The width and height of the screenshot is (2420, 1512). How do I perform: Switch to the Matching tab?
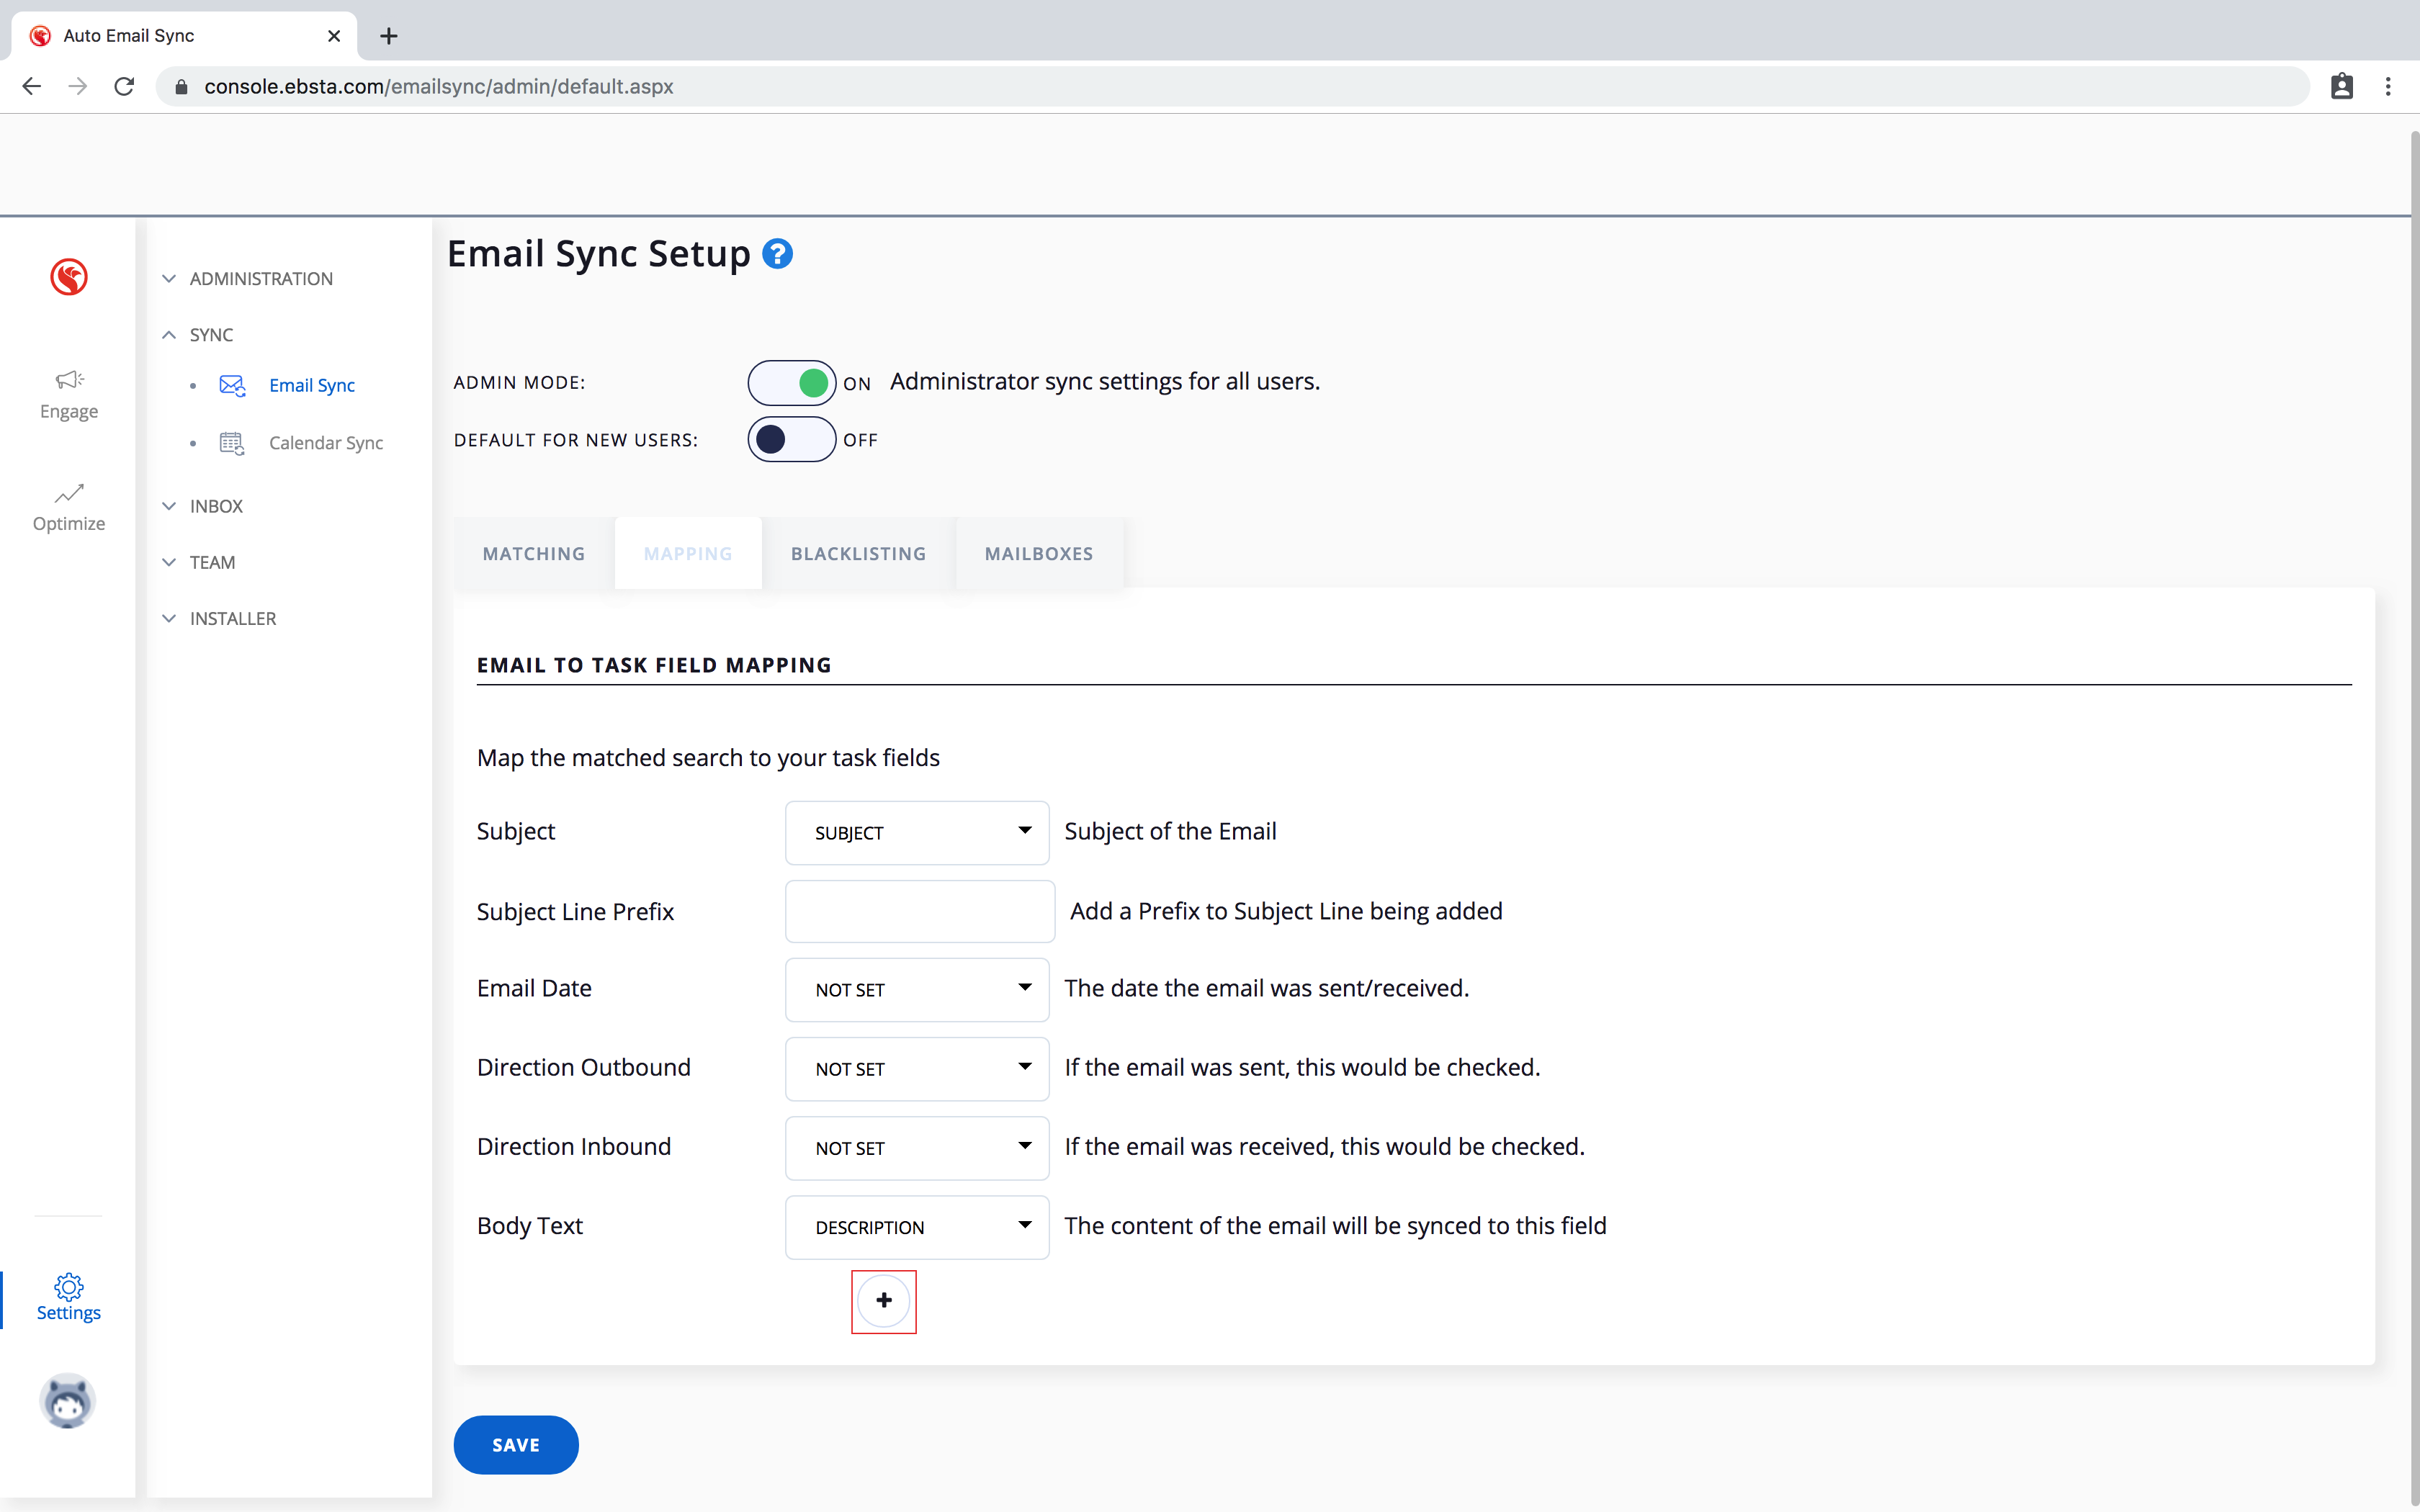(534, 554)
